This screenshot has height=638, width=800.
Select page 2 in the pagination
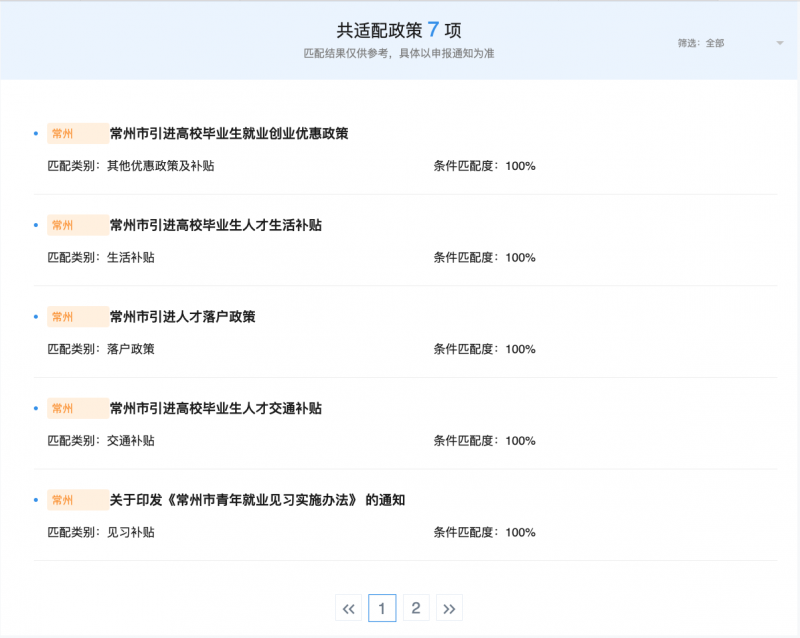(415, 607)
